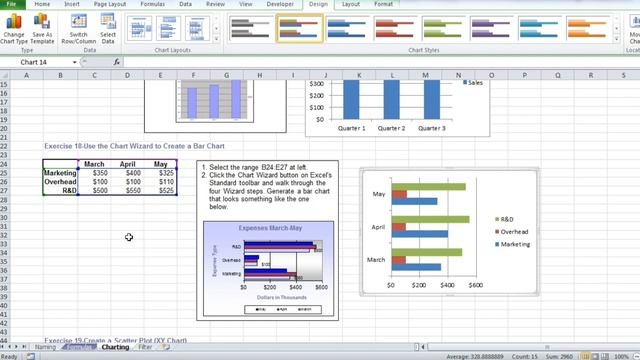Expand the Chart Styles gallery More arrow
Viewport: 640px width, 360px height.
[x=617, y=39]
